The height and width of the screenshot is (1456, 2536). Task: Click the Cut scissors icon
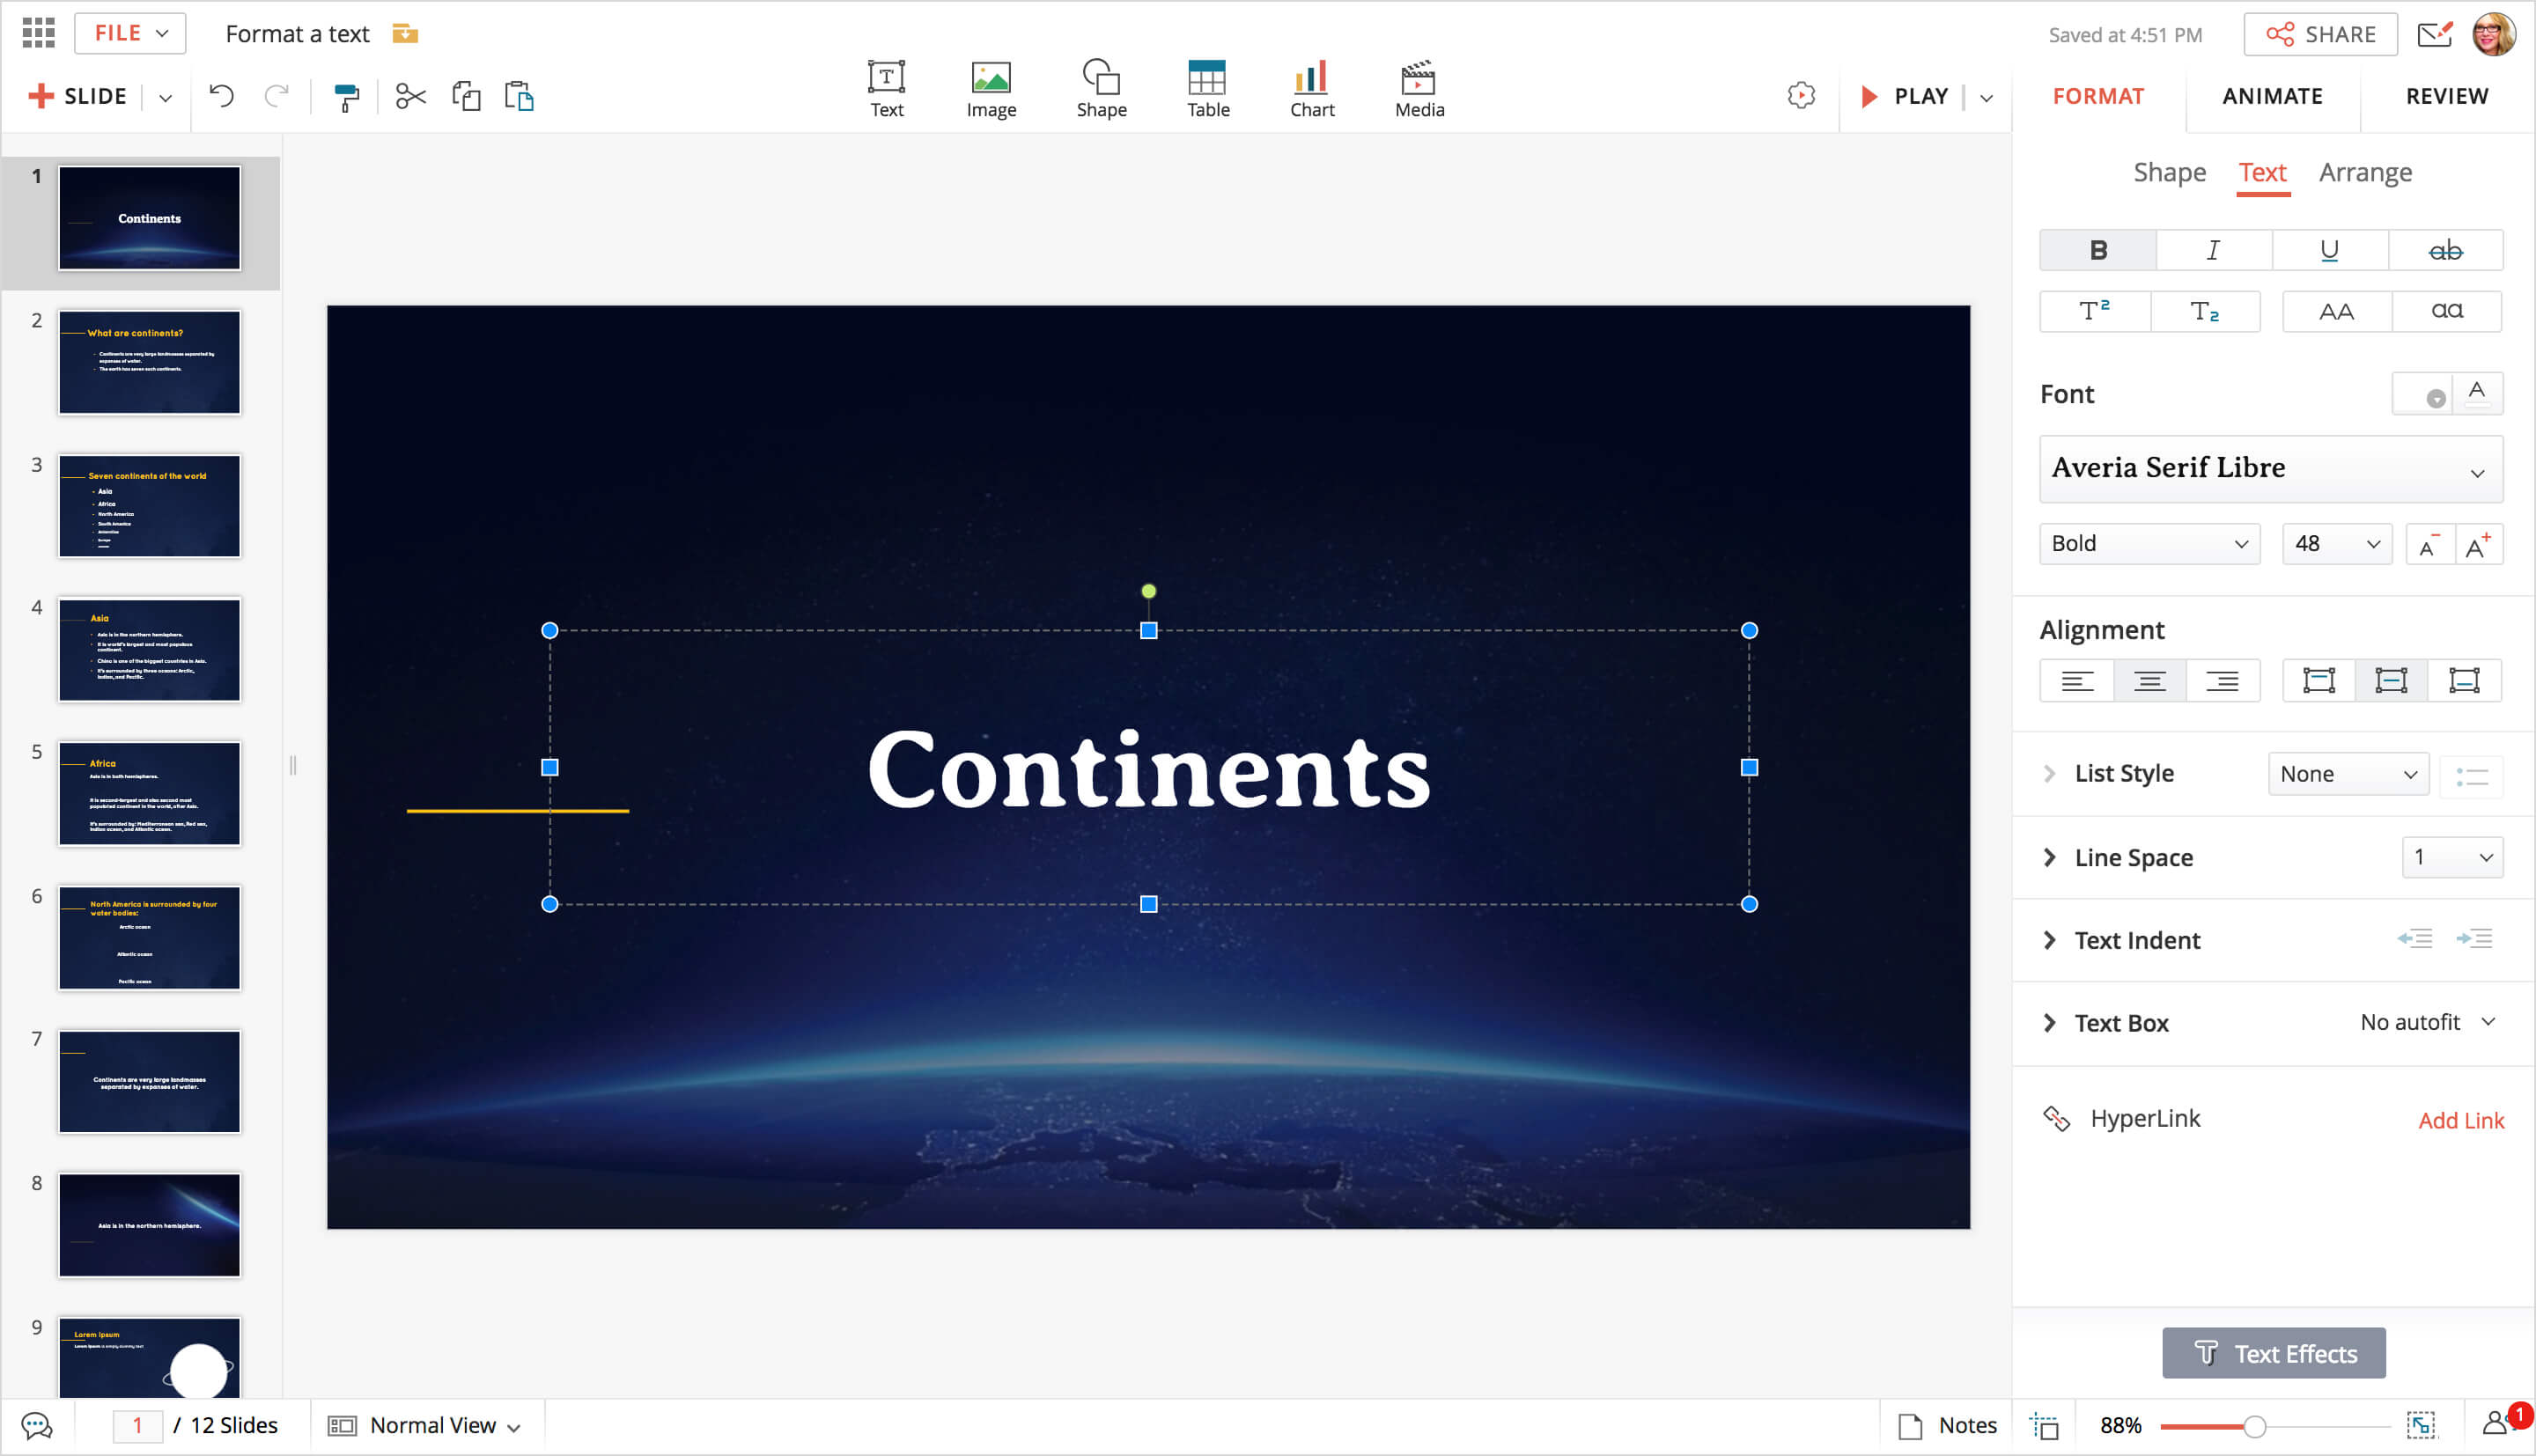point(410,97)
